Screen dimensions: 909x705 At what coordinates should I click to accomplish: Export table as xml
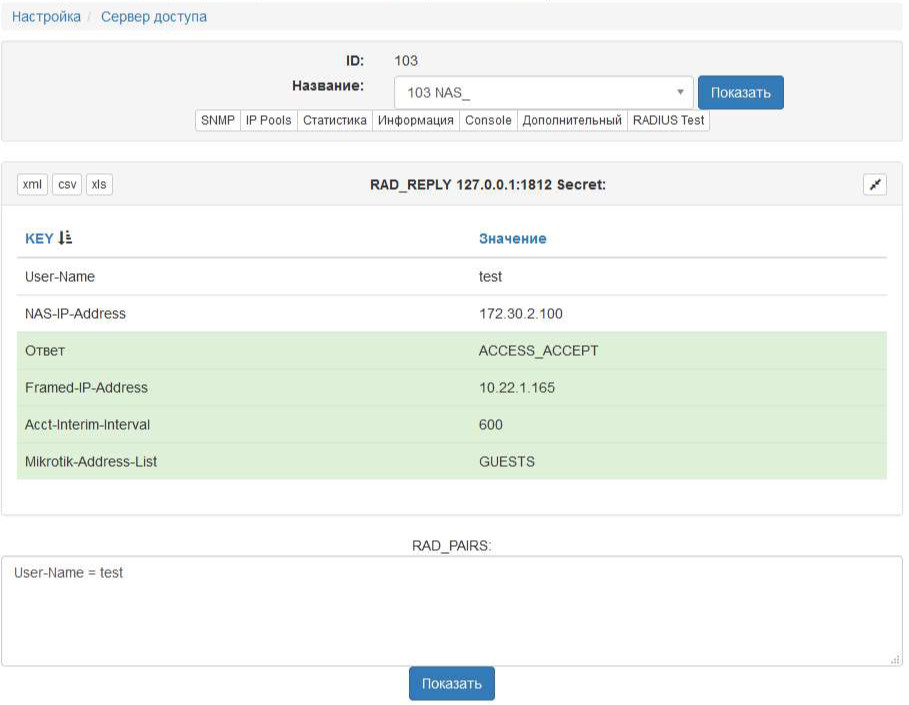pyautogui.click(x=32, y=184)
